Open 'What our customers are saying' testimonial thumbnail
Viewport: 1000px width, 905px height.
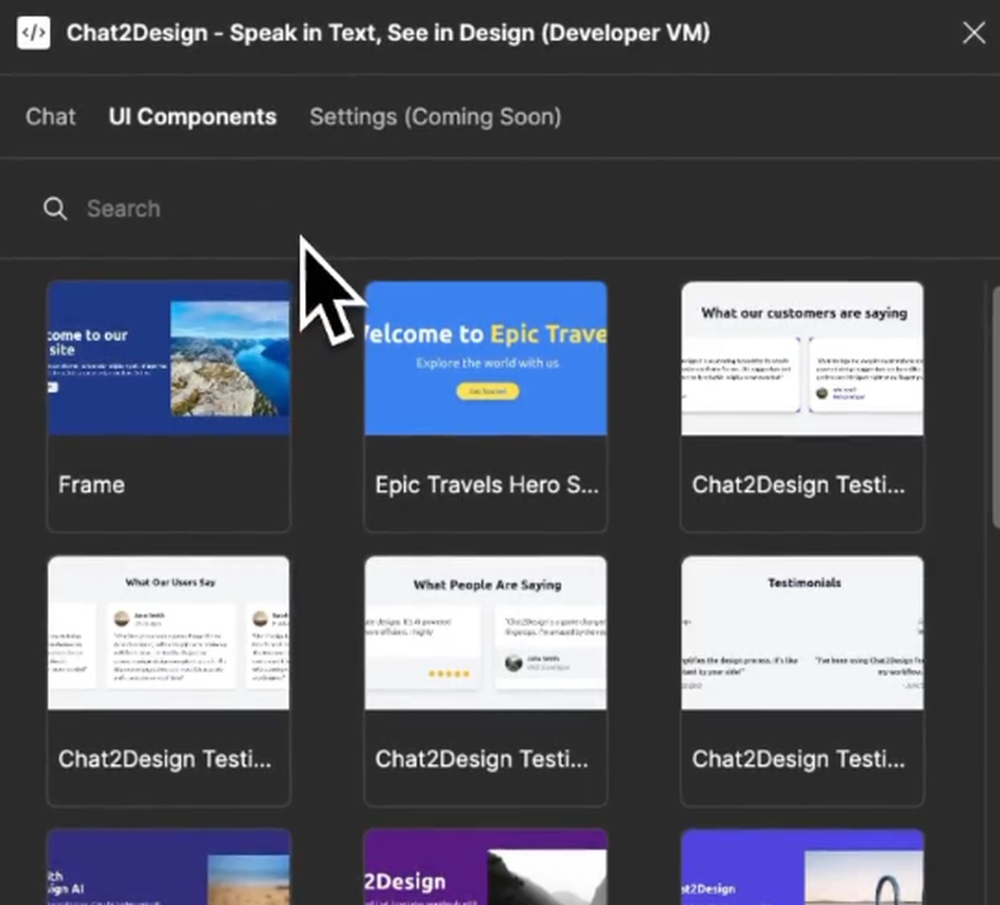pos(802,358)
